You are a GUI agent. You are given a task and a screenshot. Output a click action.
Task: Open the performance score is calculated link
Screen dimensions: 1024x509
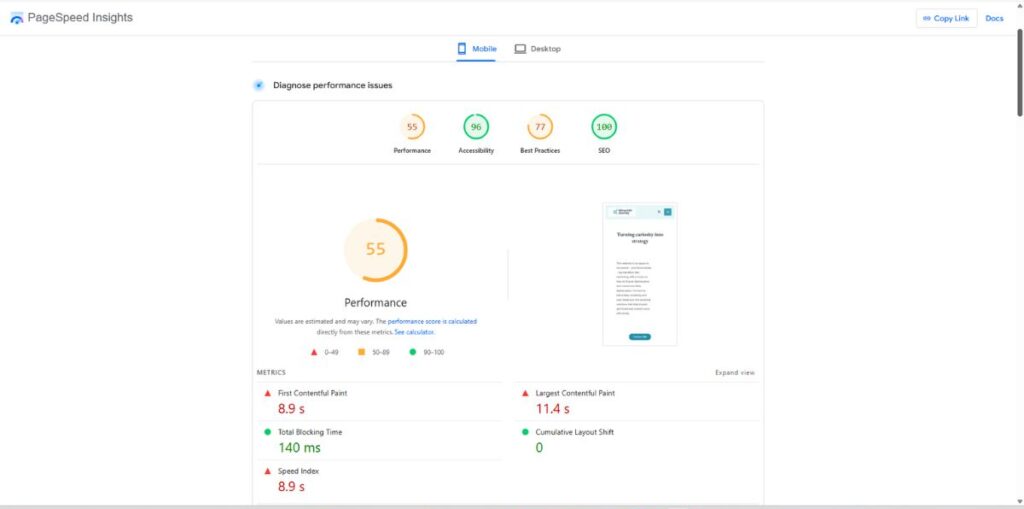432,321
